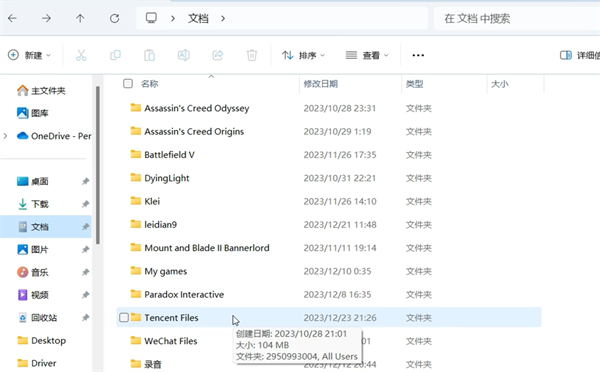The image size is (600, 372).
Task: Go back with the back arrow
Action: coord(12,18)
